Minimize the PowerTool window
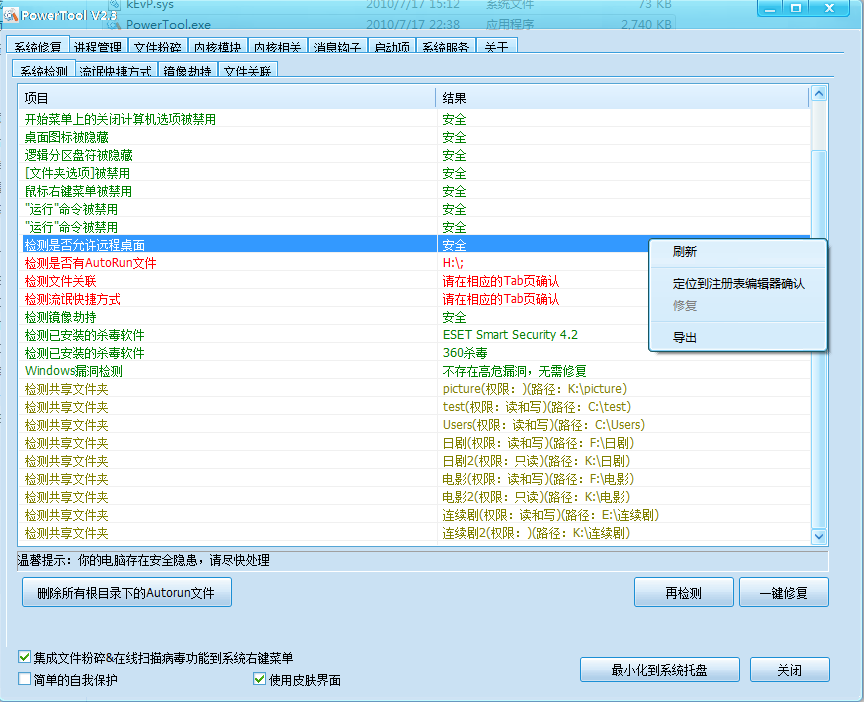This screenshot has height=702, width=864. (x=770, y=8)
